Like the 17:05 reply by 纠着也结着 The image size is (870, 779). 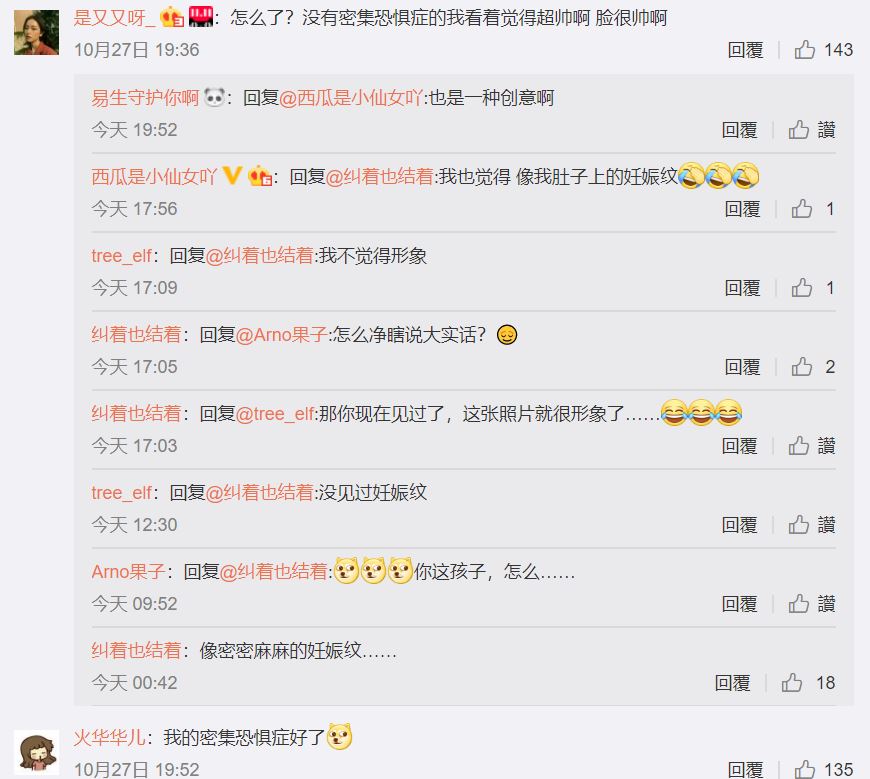coord(802,367)
